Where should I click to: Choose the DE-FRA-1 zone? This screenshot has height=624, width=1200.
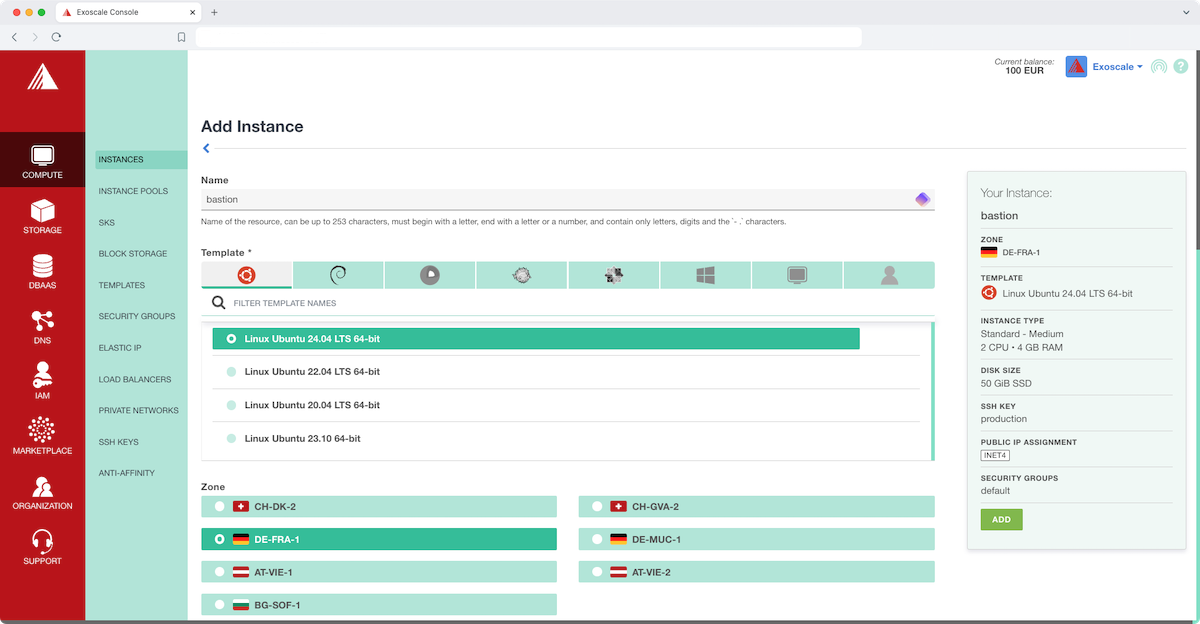[x=379, y=539]
